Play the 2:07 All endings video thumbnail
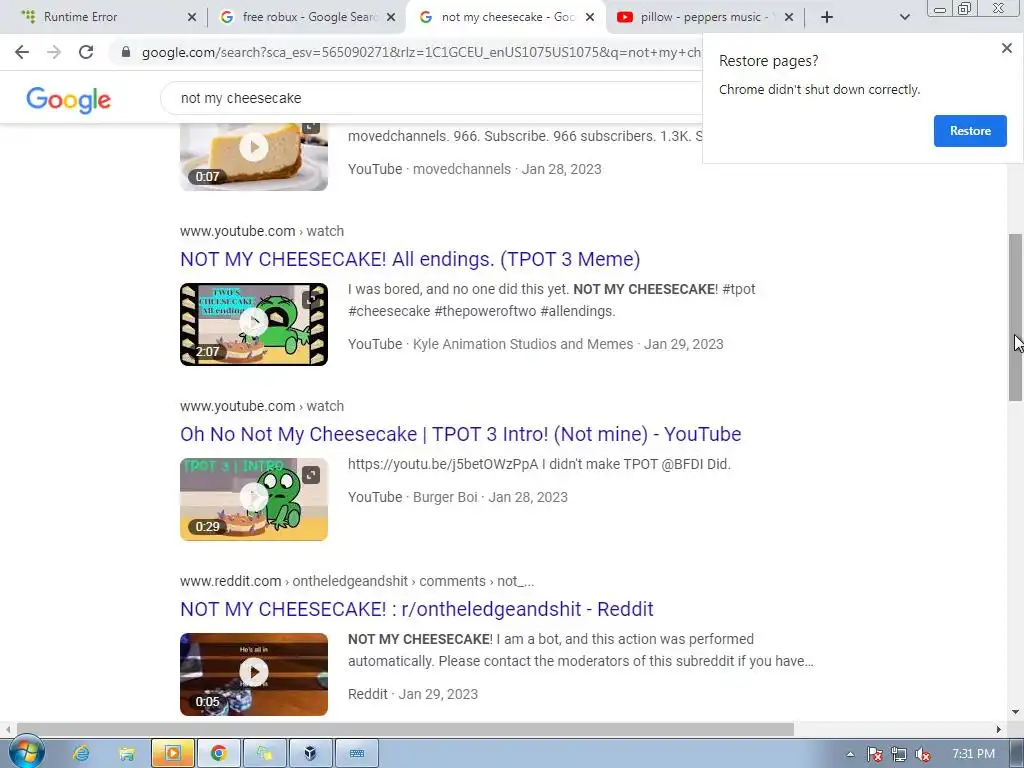This screenshot has height=768, width=1024. [x=254, y=324]
